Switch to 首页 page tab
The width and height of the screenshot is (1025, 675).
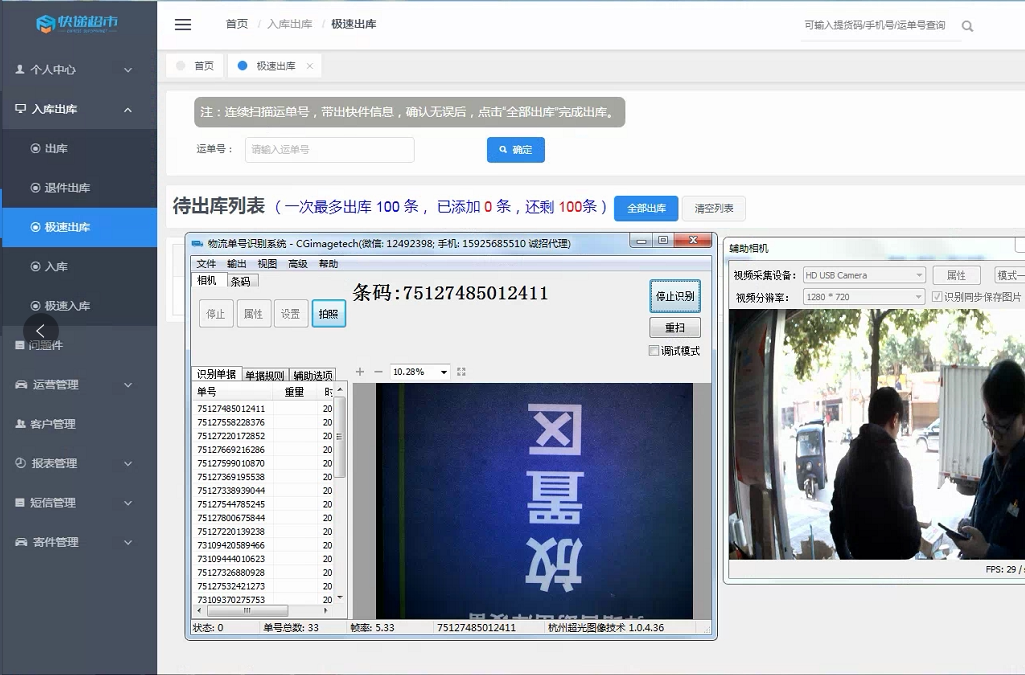(195, 66)
